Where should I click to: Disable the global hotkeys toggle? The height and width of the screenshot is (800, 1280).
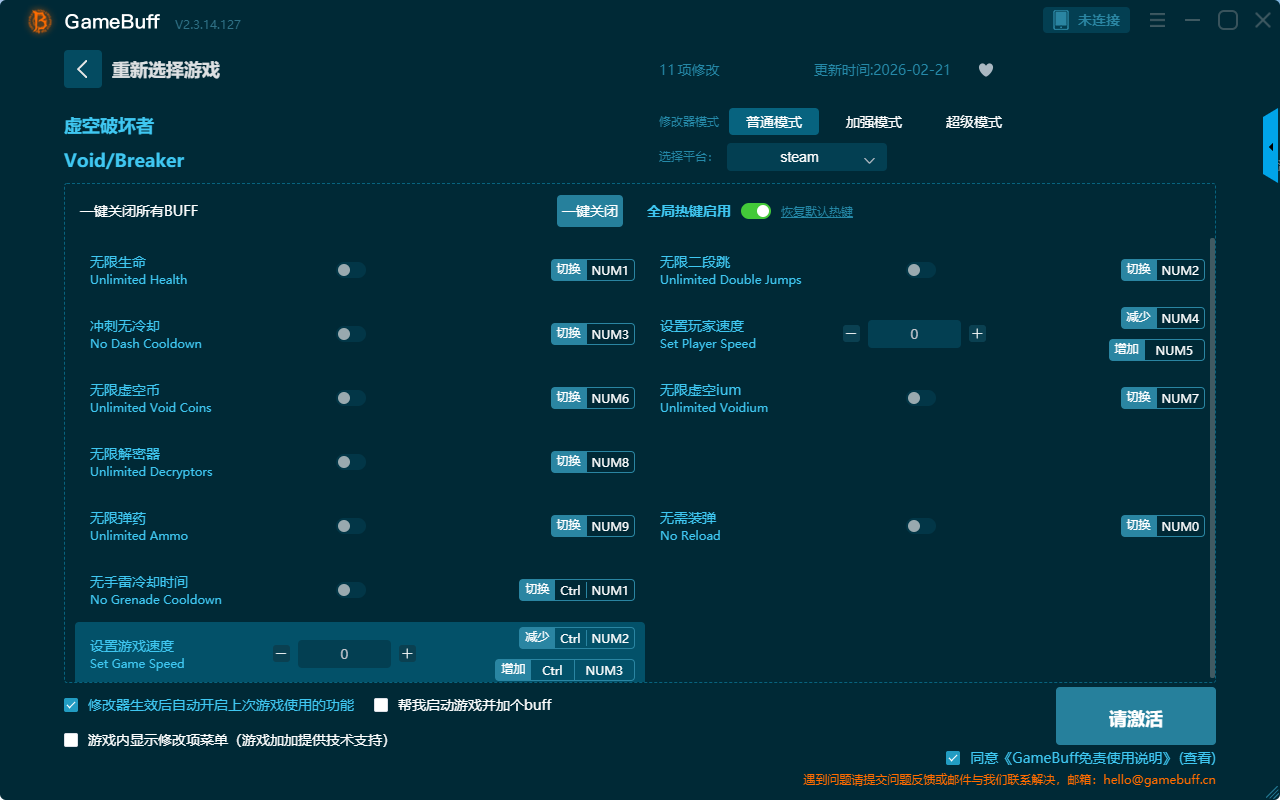click(756, 211)
